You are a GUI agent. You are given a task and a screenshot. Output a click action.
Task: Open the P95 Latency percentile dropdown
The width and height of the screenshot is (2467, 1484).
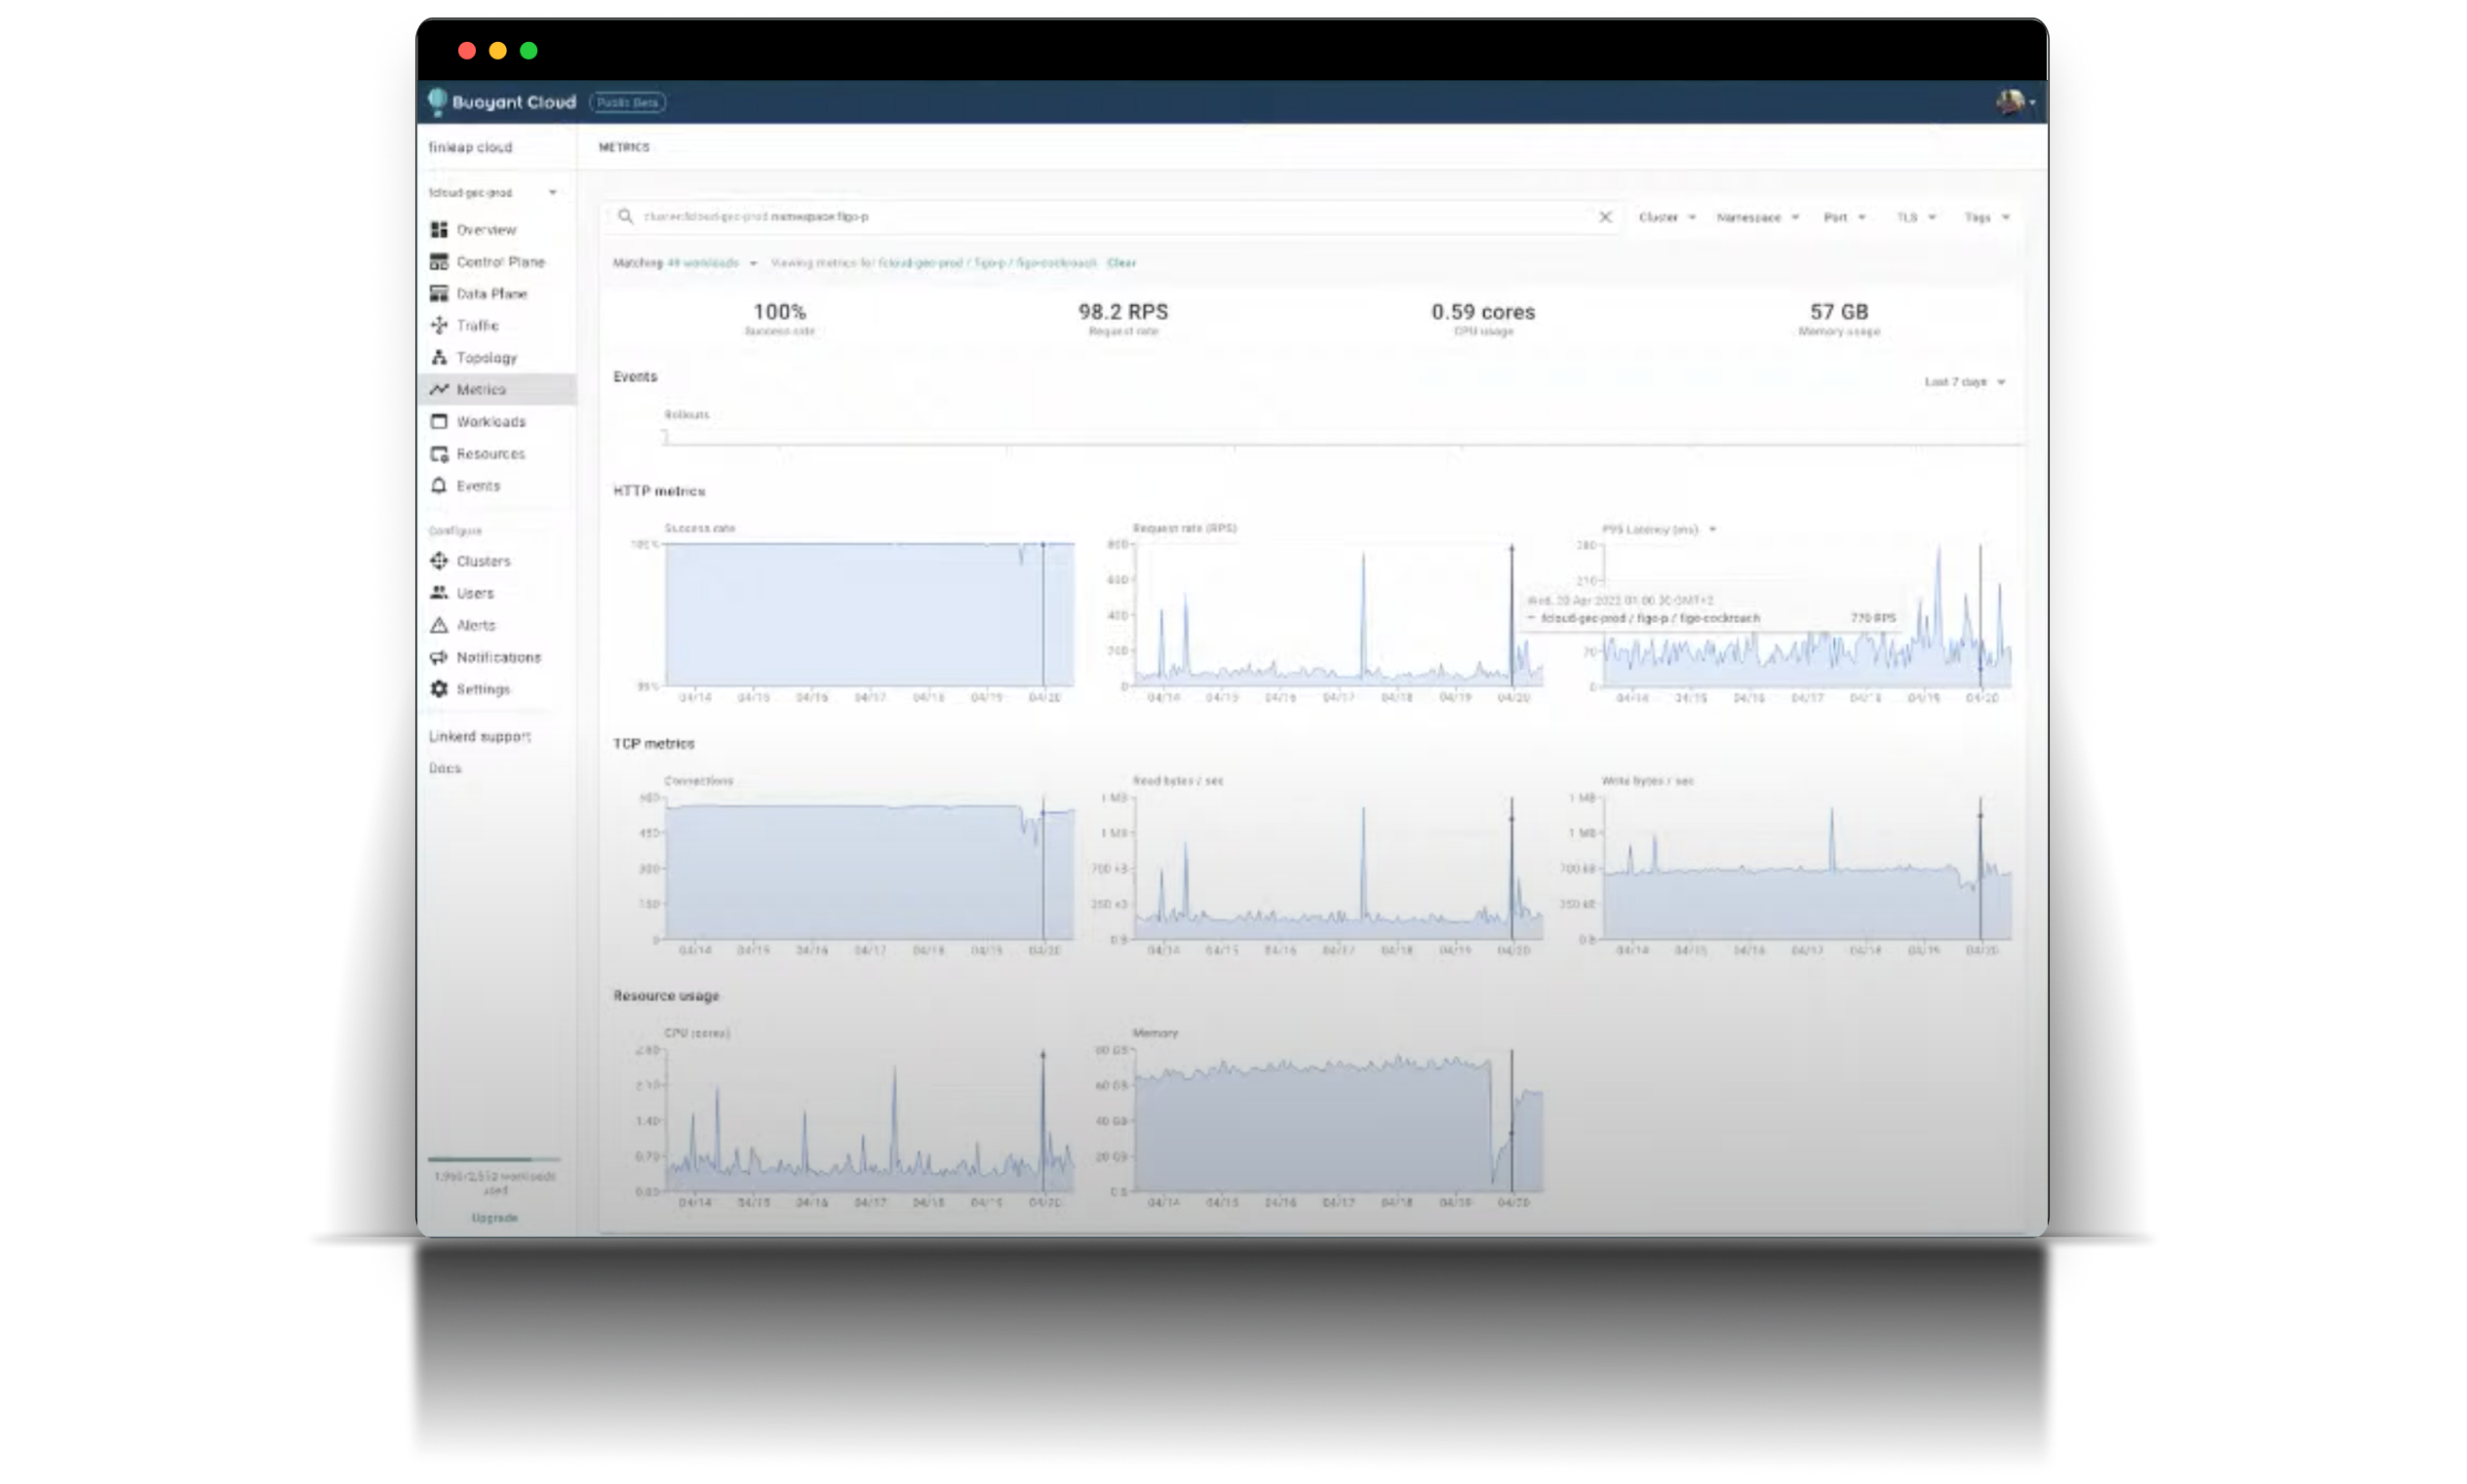1713,529
